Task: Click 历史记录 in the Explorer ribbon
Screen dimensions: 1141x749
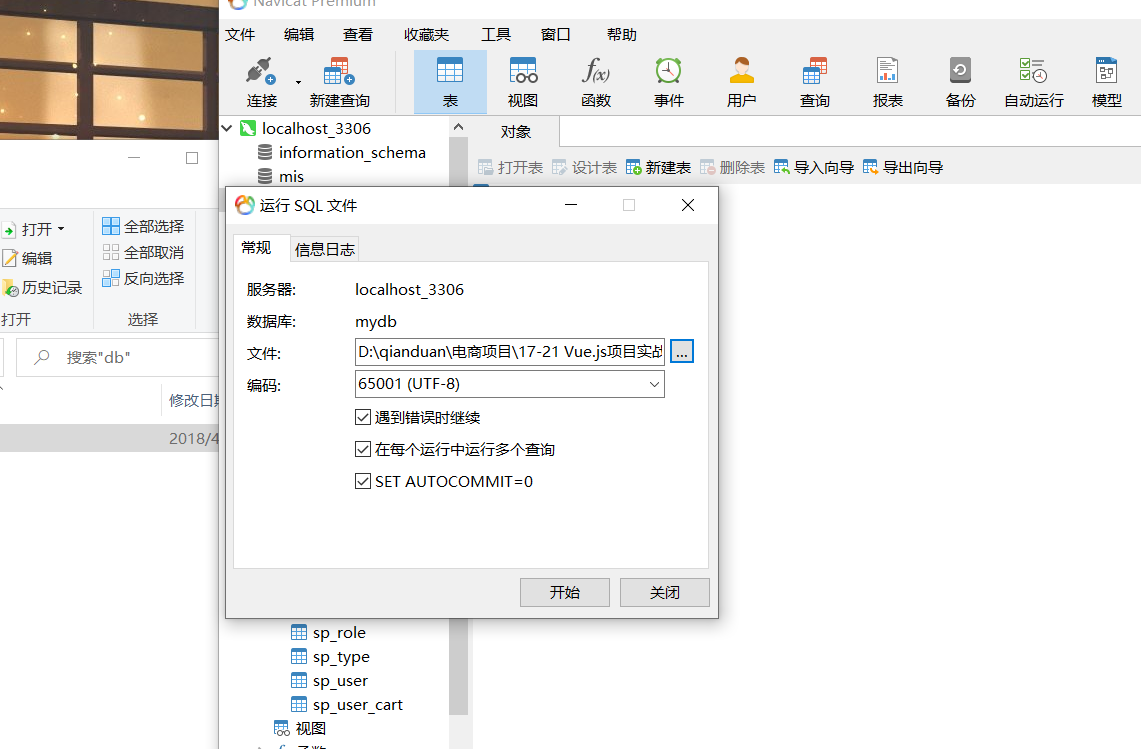Action: pos(41,288)
